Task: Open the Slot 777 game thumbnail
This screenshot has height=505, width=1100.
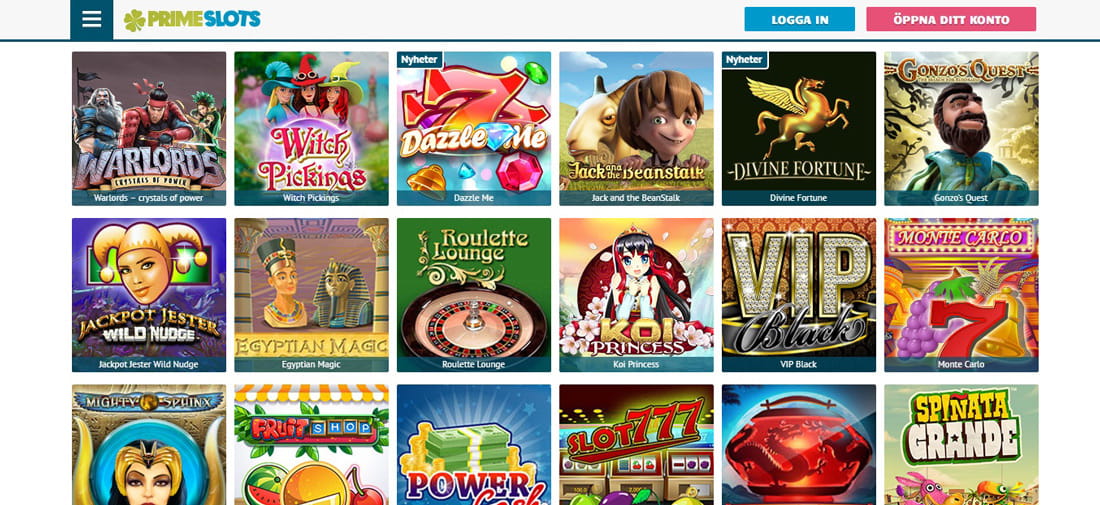Action: pyautogui.click(x=636, y=445)
